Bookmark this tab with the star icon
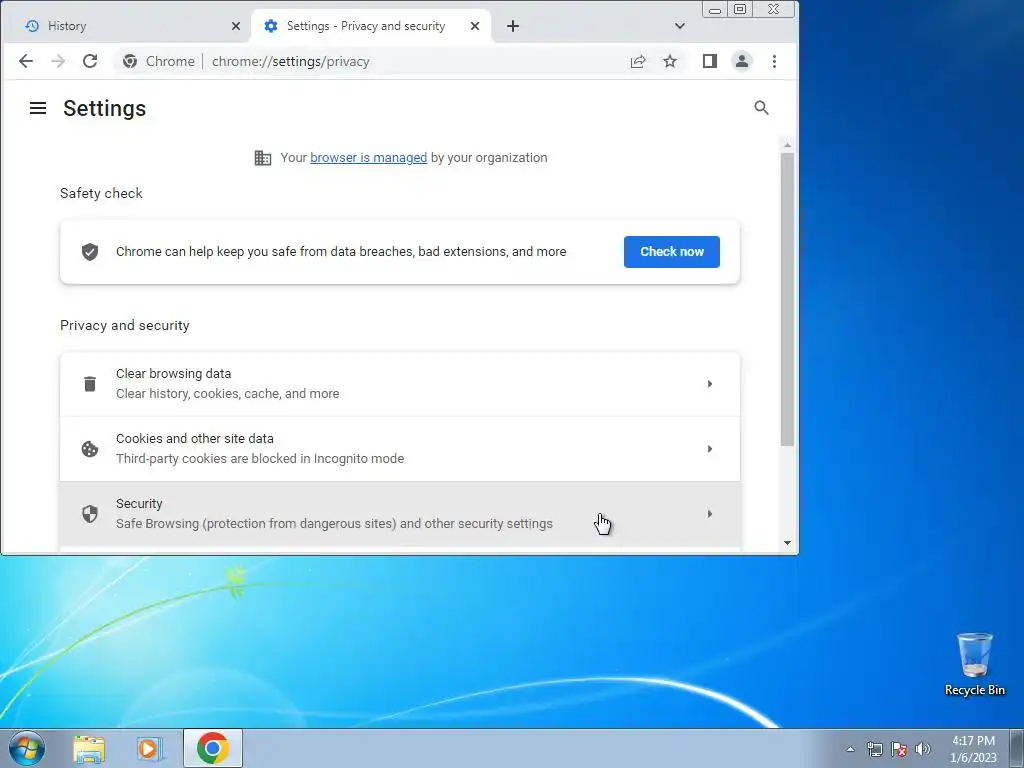Image resolution: width=1024 pixels, height=768 pixels. [670, 61]
